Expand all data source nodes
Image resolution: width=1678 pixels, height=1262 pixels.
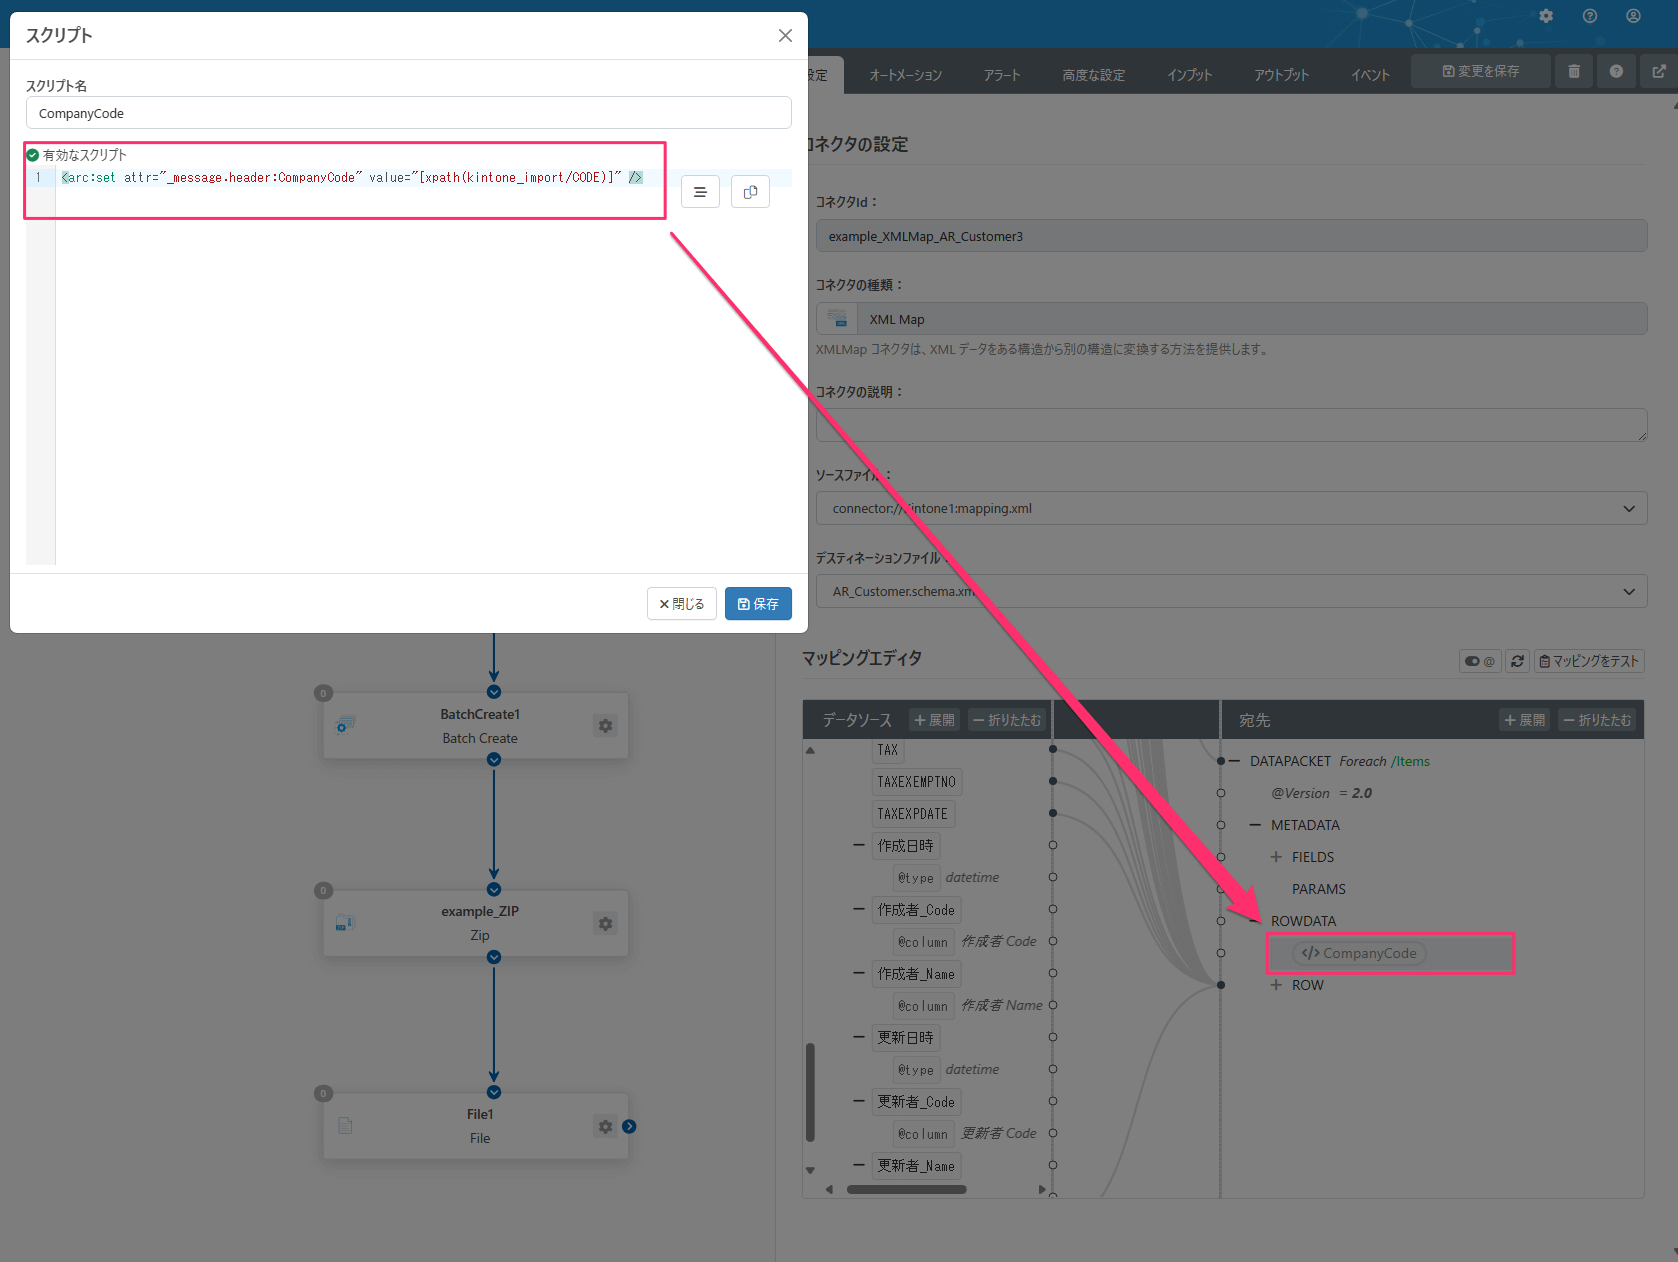[935, 720]
